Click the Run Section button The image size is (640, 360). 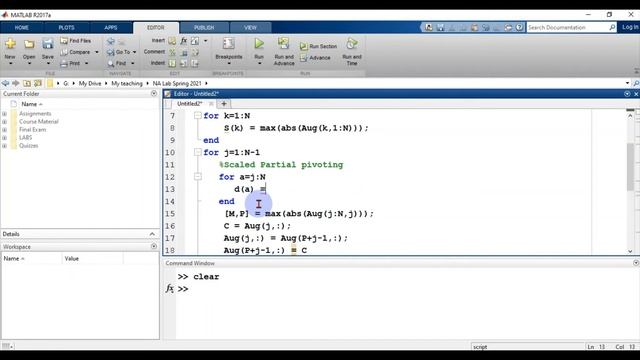click(x=318, y=46)
